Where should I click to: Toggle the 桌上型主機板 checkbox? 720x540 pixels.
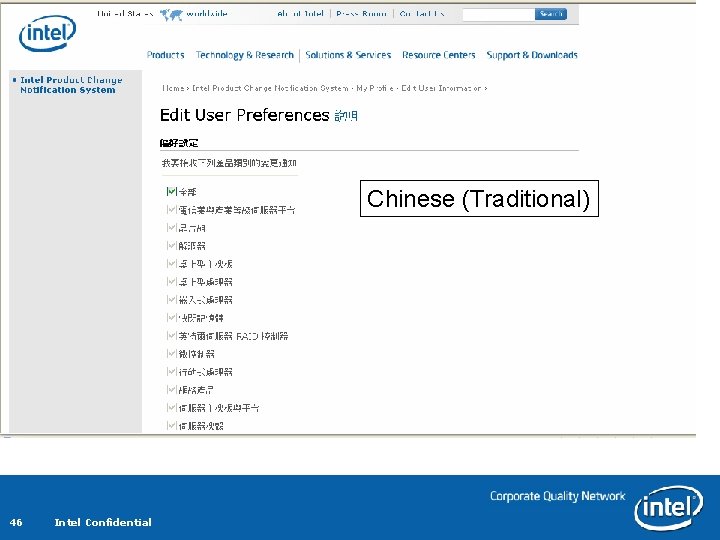(172, 264)
